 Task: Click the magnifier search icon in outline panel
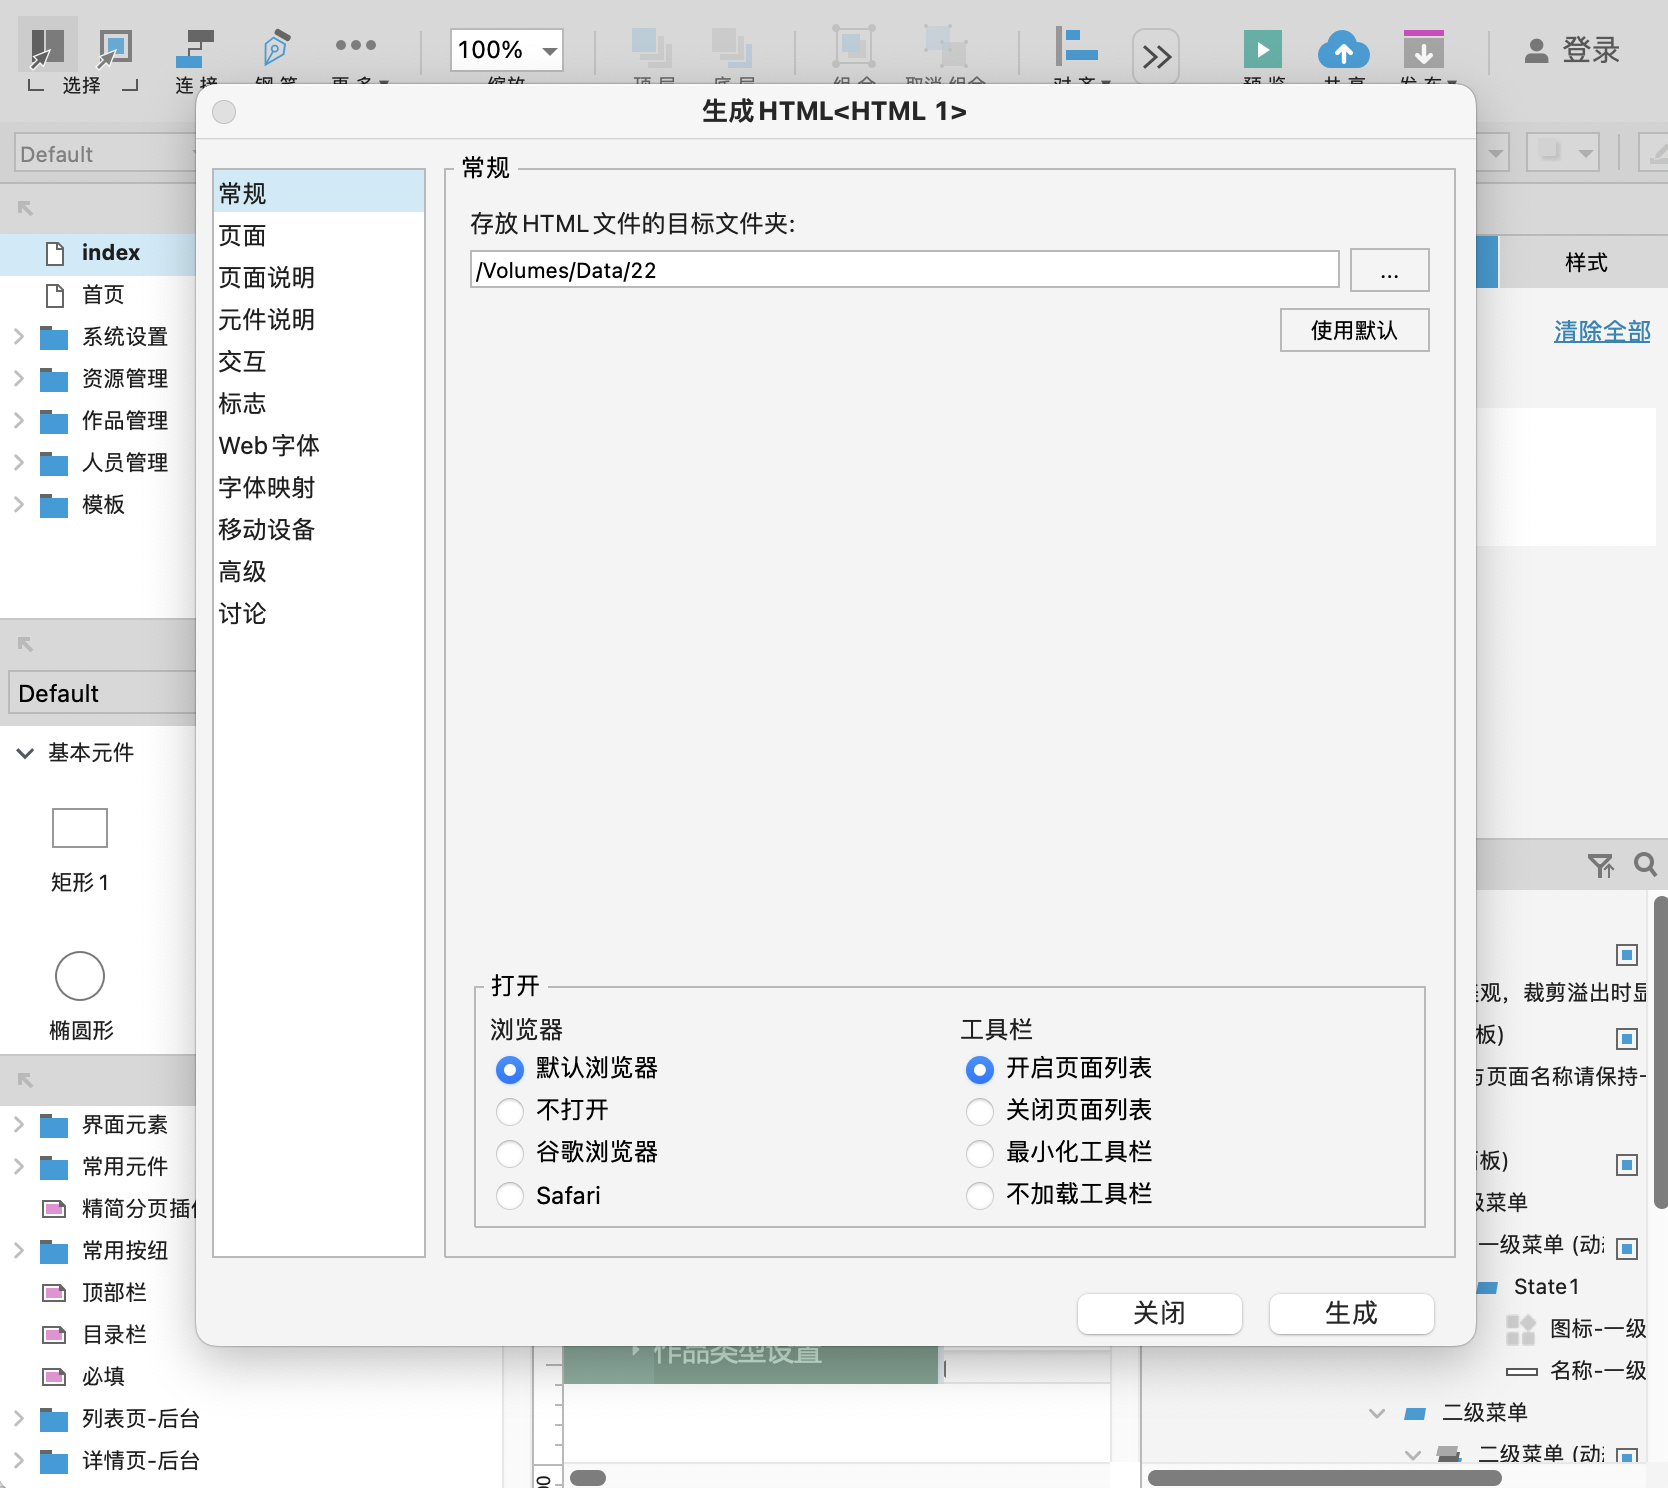[x=1644, y=864]
